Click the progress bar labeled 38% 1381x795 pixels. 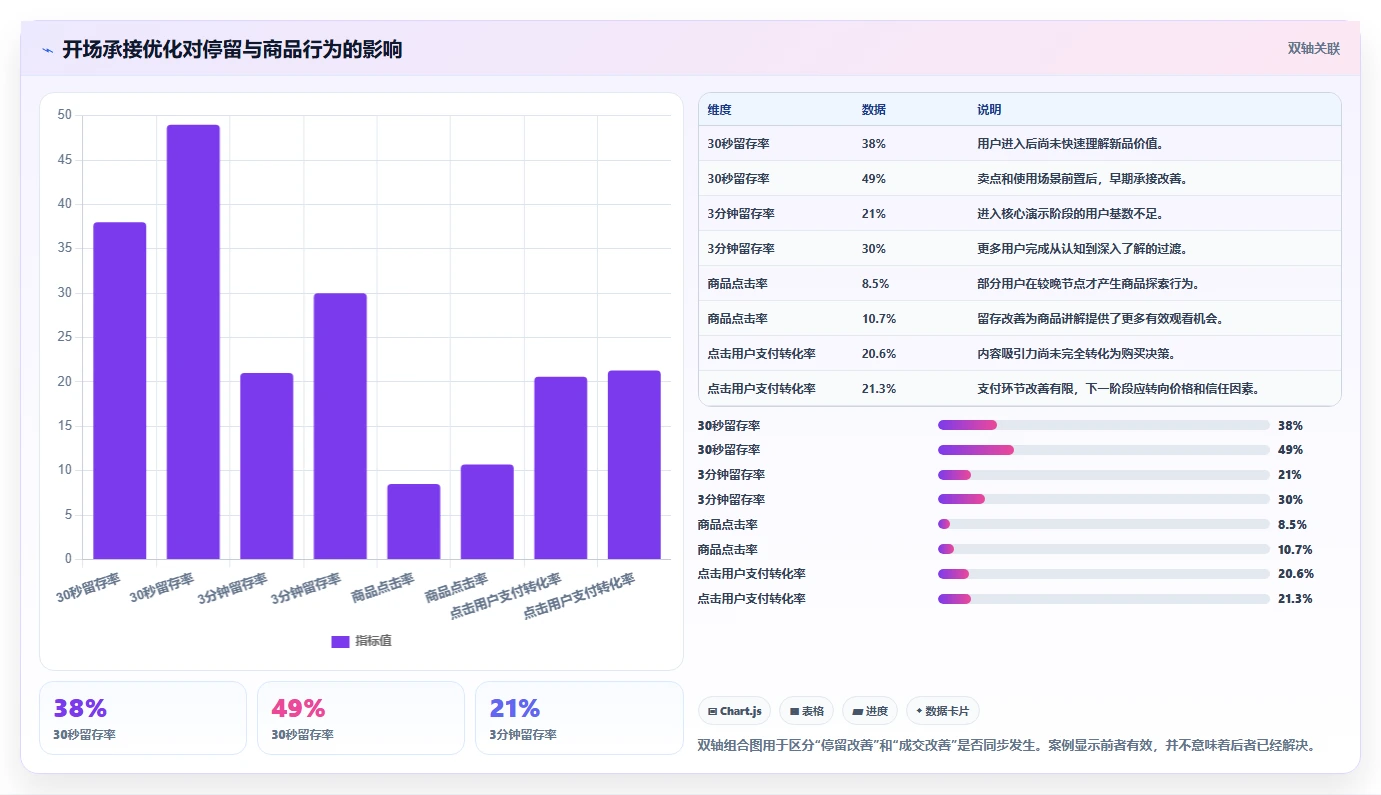[1104, 425]
